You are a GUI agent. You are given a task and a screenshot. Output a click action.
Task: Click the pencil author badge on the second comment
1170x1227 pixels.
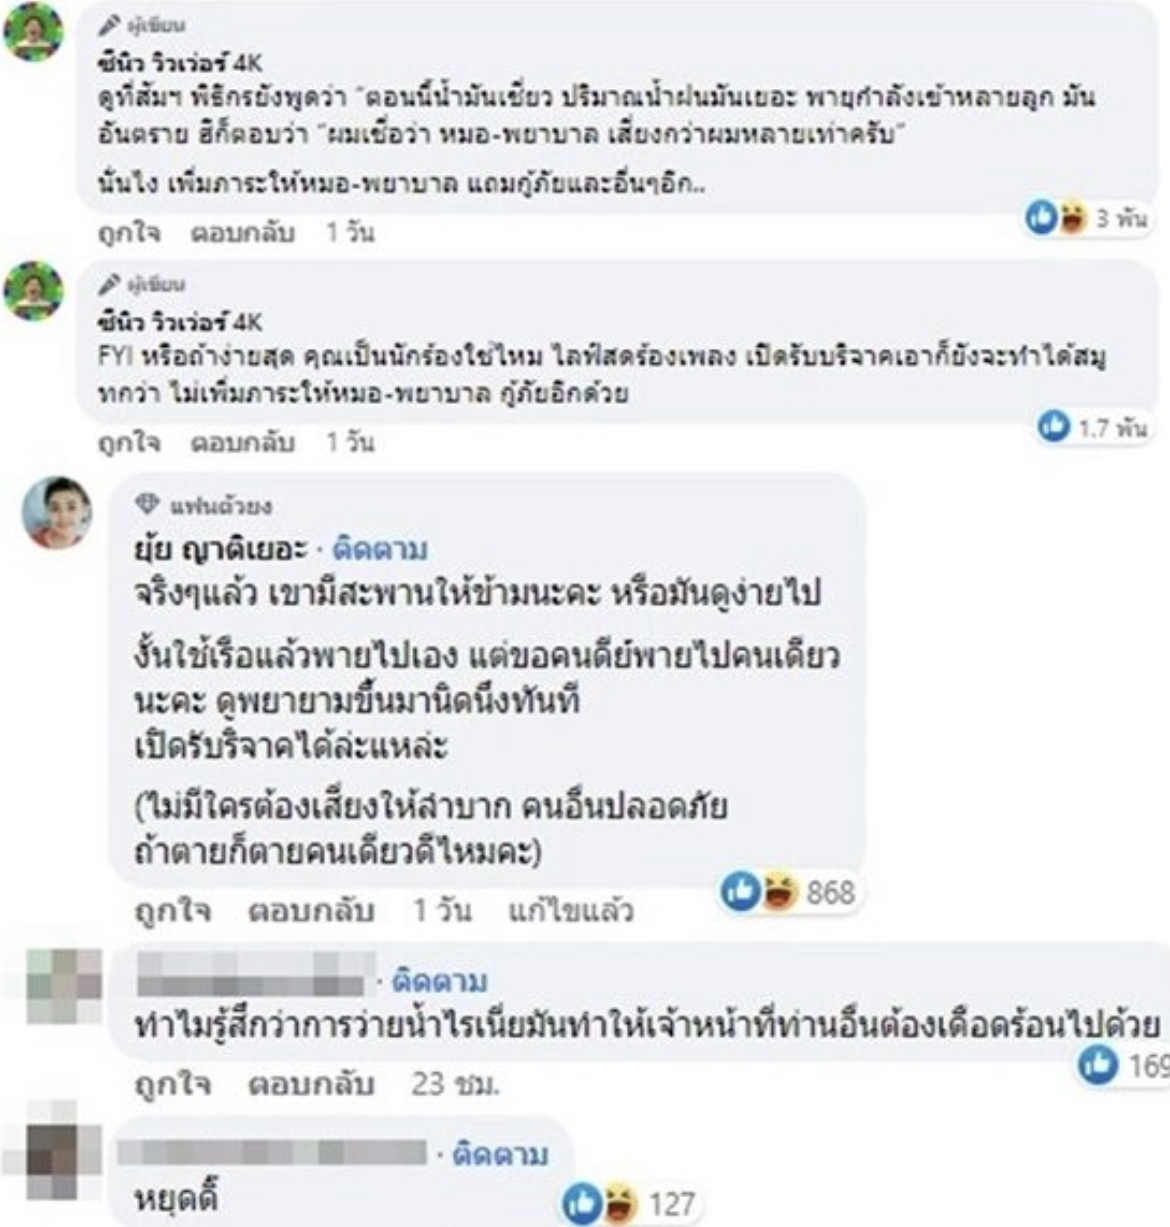[109, 285]
